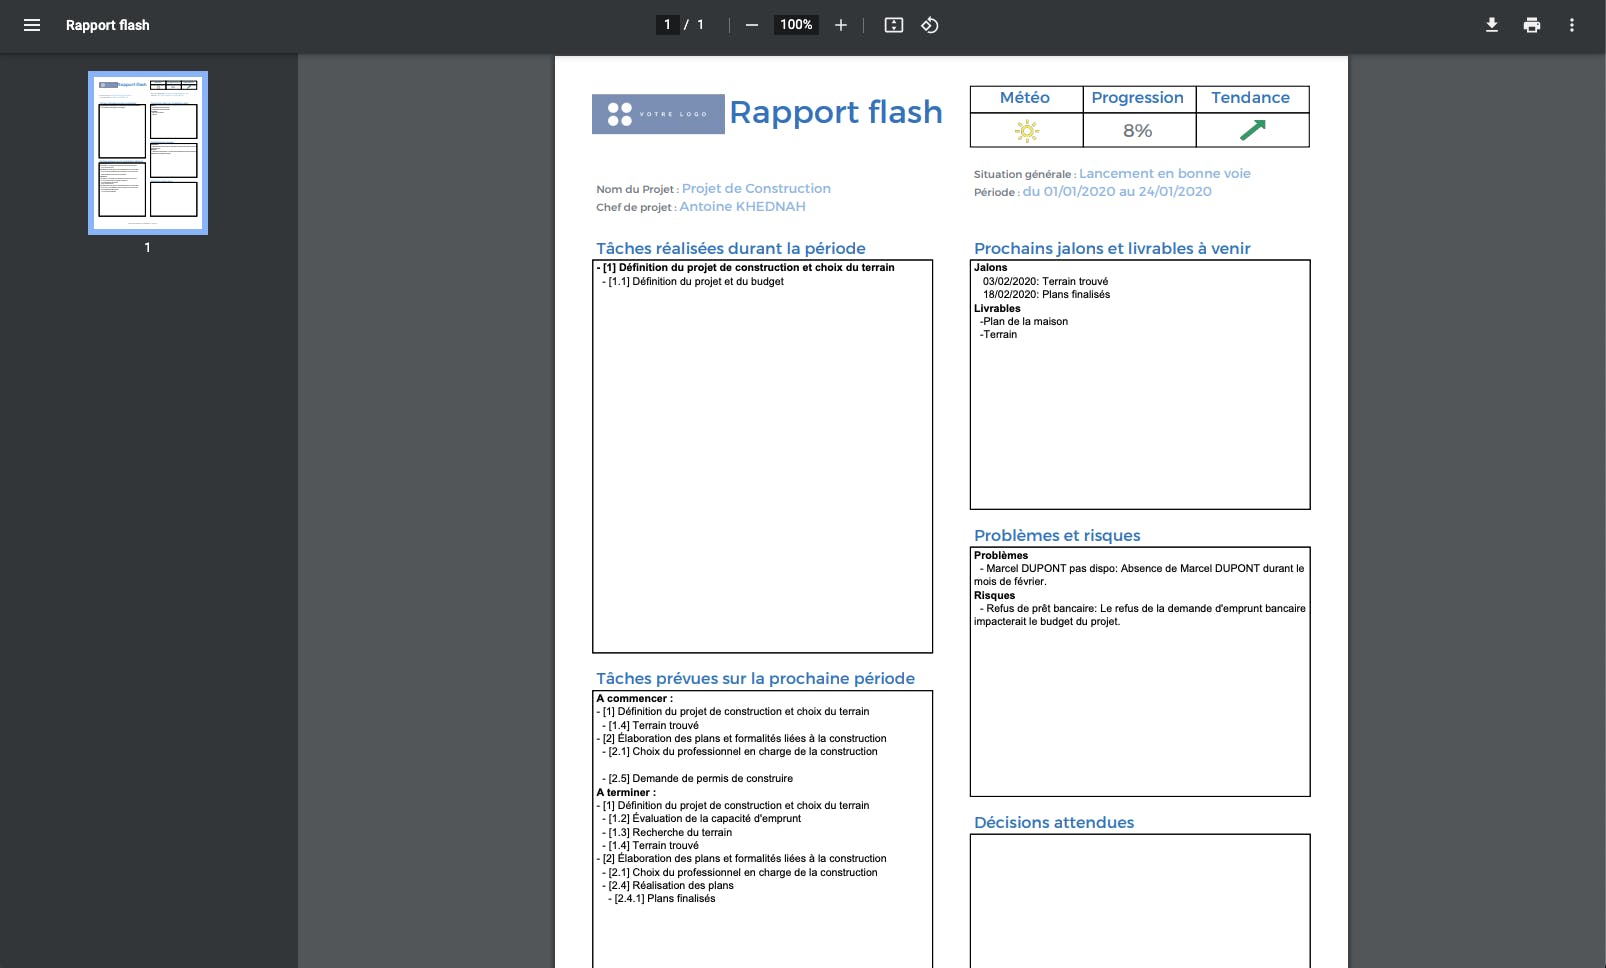Click the current page number field
The height and width of the screenshot is (968, 1606).
click(x=667, y=25)
